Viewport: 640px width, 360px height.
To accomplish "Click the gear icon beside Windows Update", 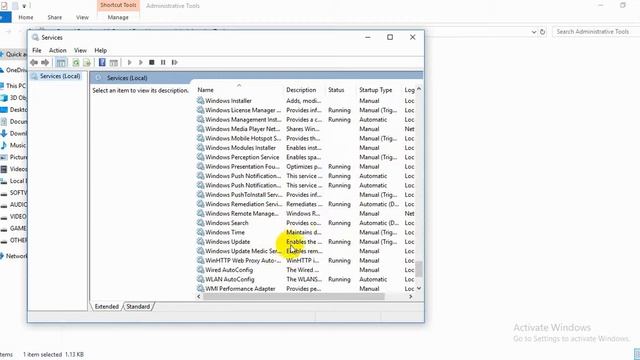I will [200, 242].
